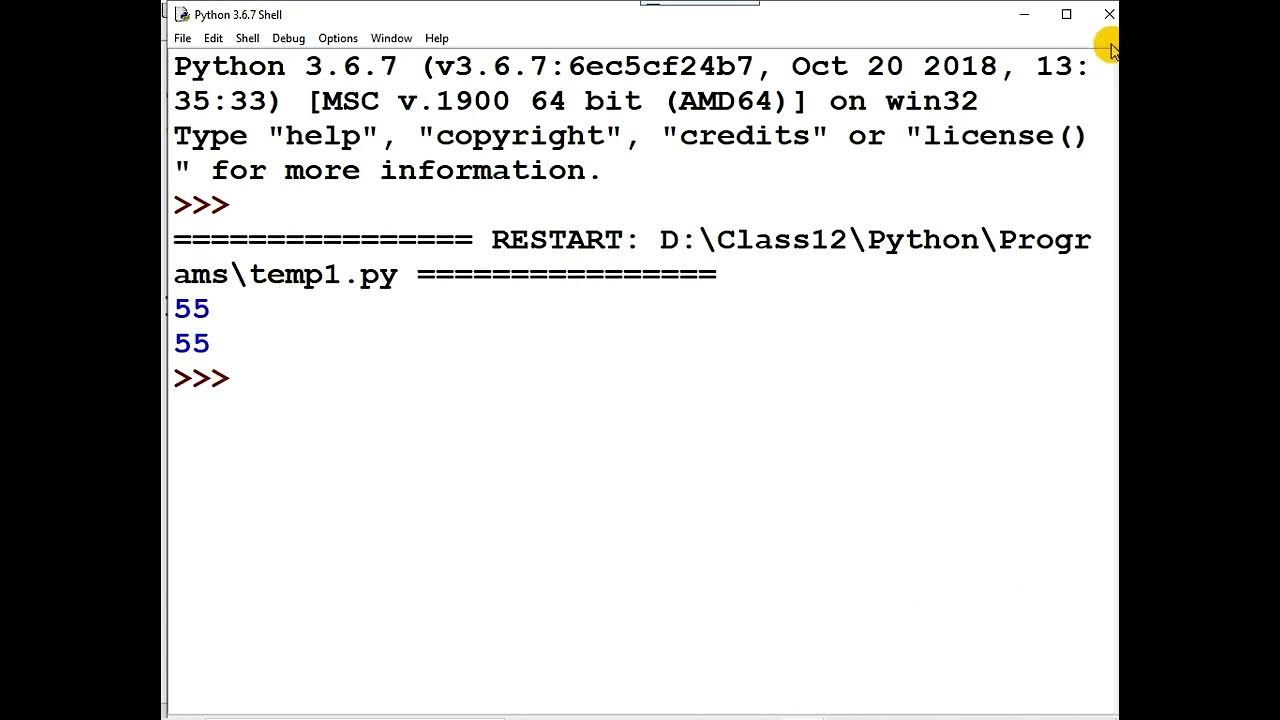
Task: Show the Options menu
Action: click(338, 38)
